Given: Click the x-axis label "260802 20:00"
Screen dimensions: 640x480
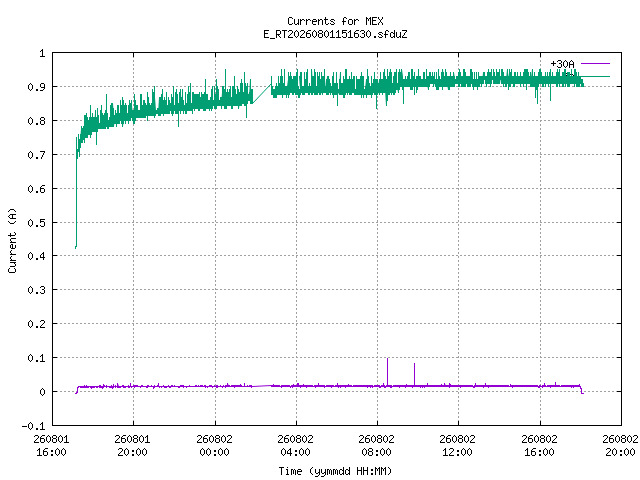Looking at the screenshot, I should click(620, 446).
